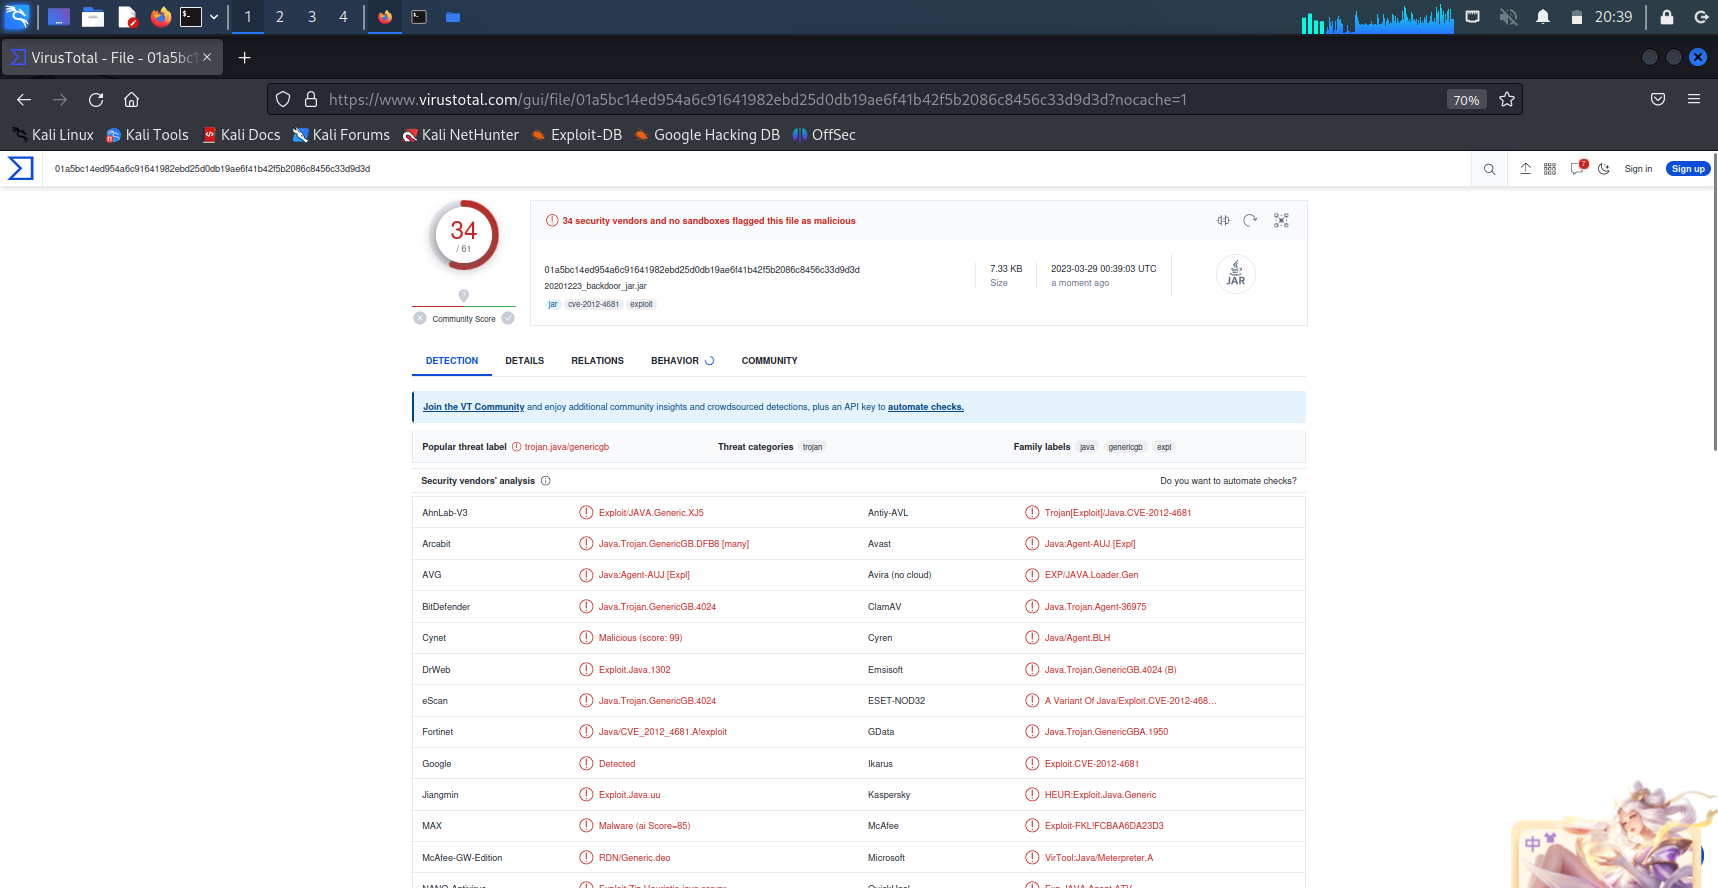
Task: Bookmark this page with the star
Action: click(1507, 99)
